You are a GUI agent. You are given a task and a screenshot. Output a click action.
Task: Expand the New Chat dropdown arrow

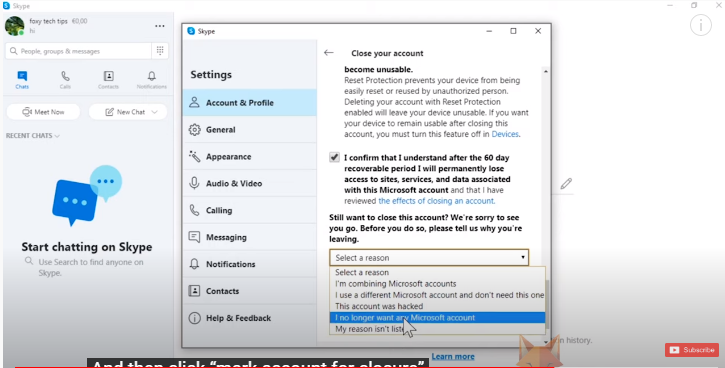154,112
